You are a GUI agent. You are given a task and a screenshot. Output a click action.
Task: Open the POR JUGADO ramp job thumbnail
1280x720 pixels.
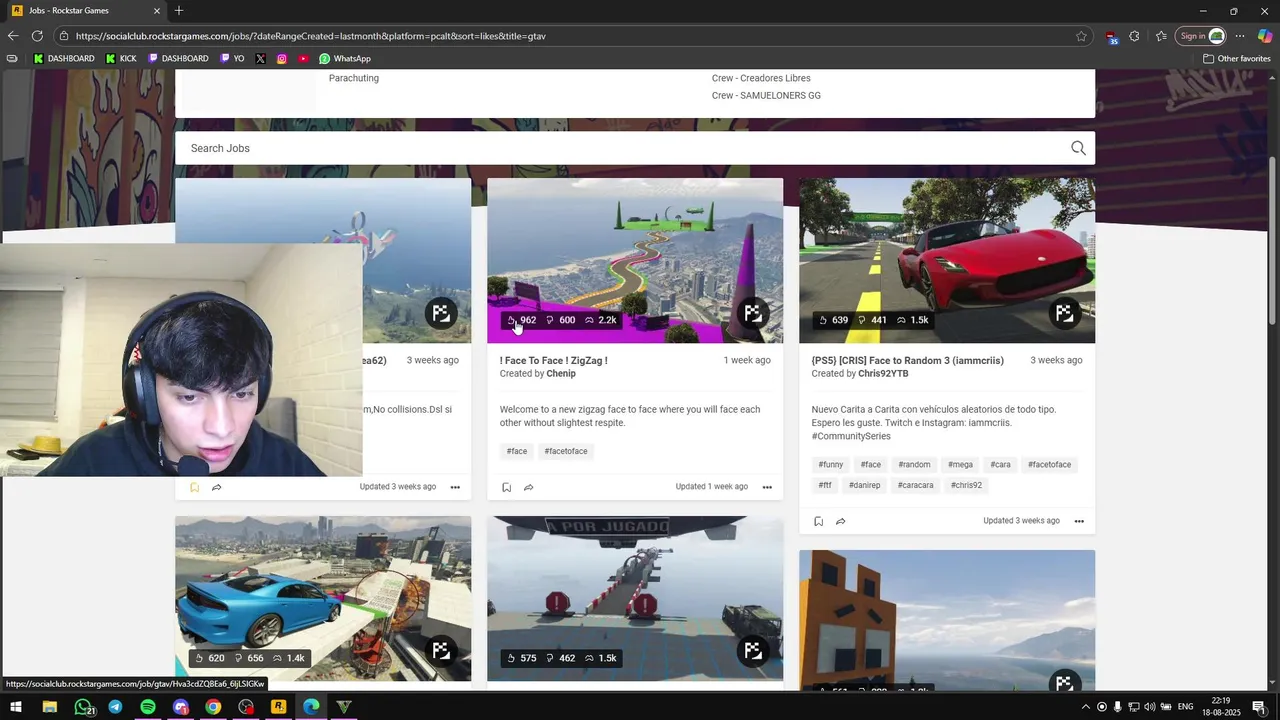[635, 598]
